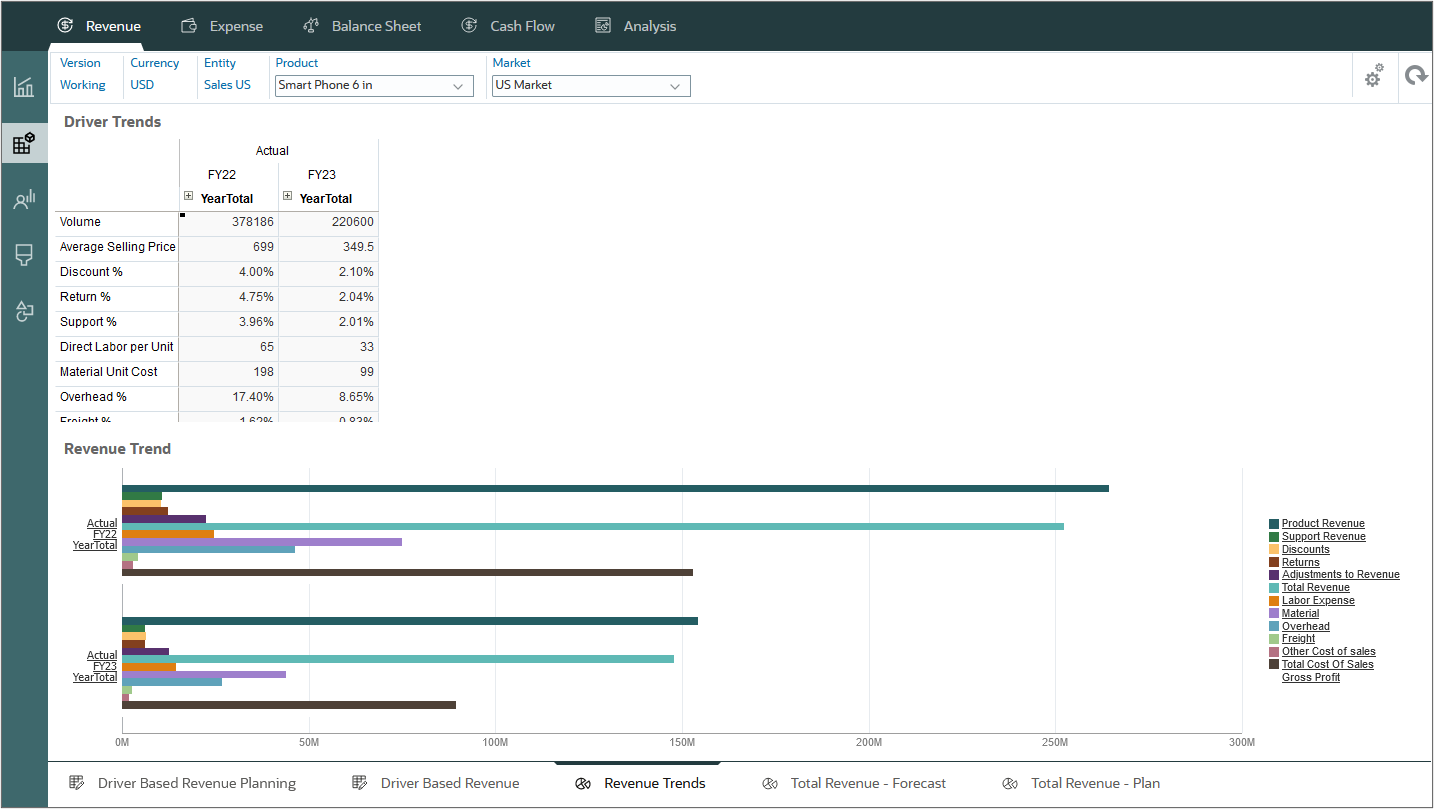Open the process cycle icon in the sidebar
The width and height of the screenshot is (1434, 809).
(x=24, y=311)
